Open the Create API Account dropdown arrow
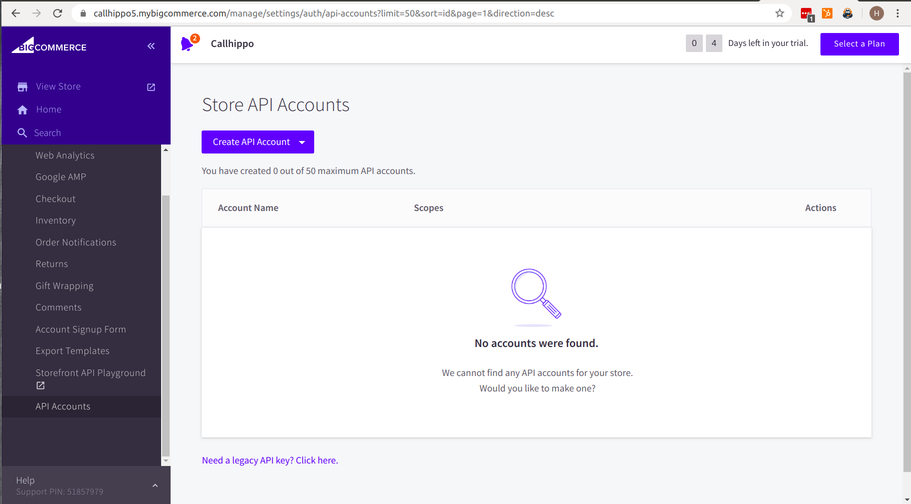 coord(302,142)
